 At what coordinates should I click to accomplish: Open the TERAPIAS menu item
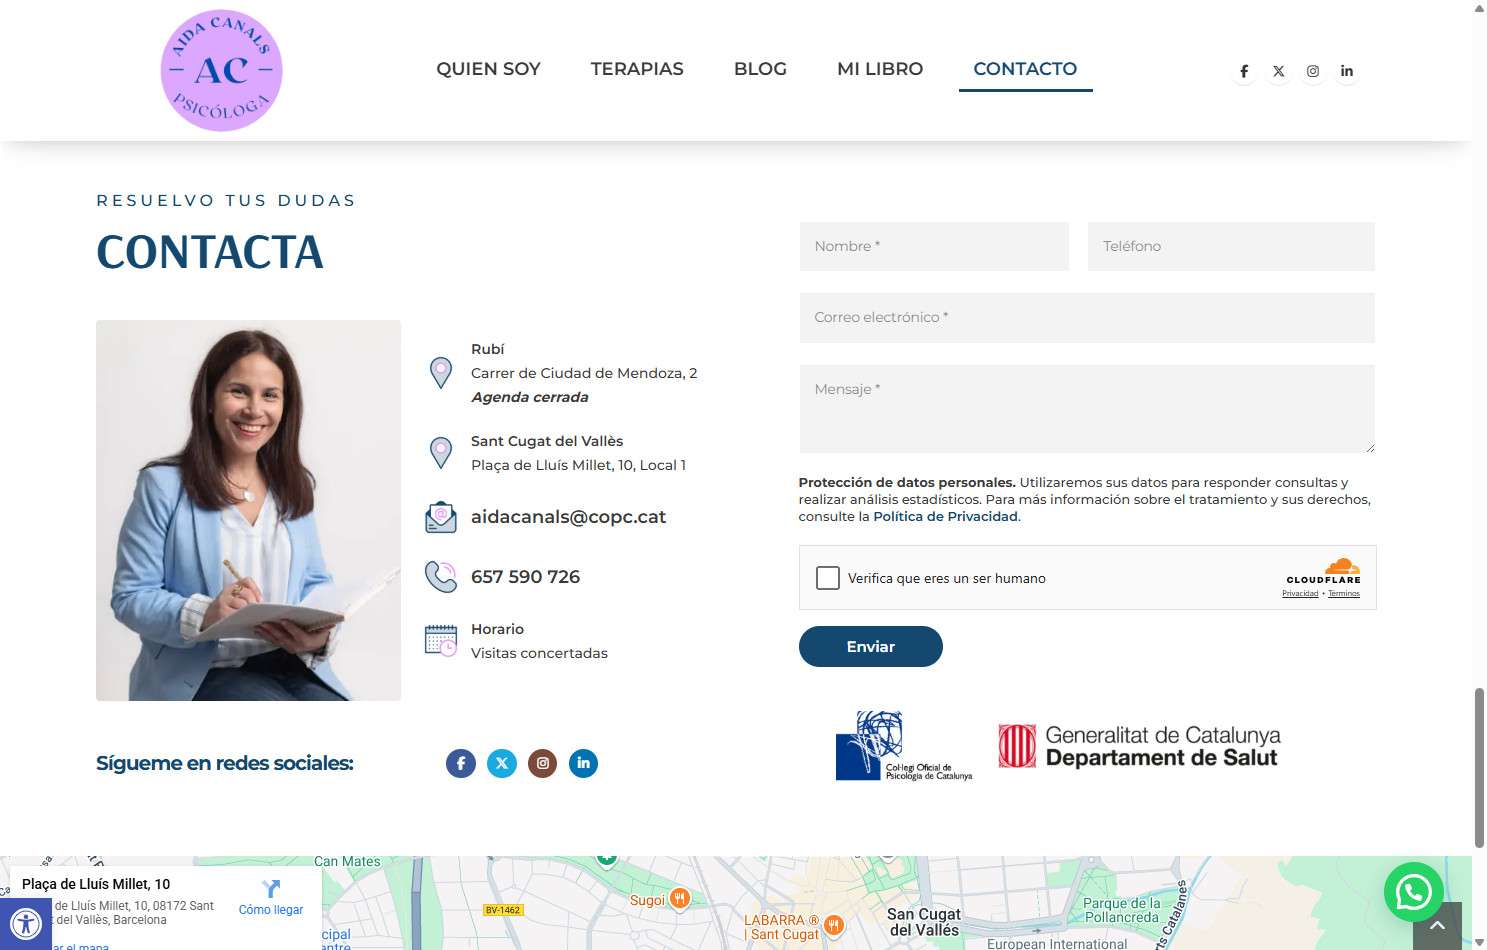pyautogui.click(x=637, y=69)
